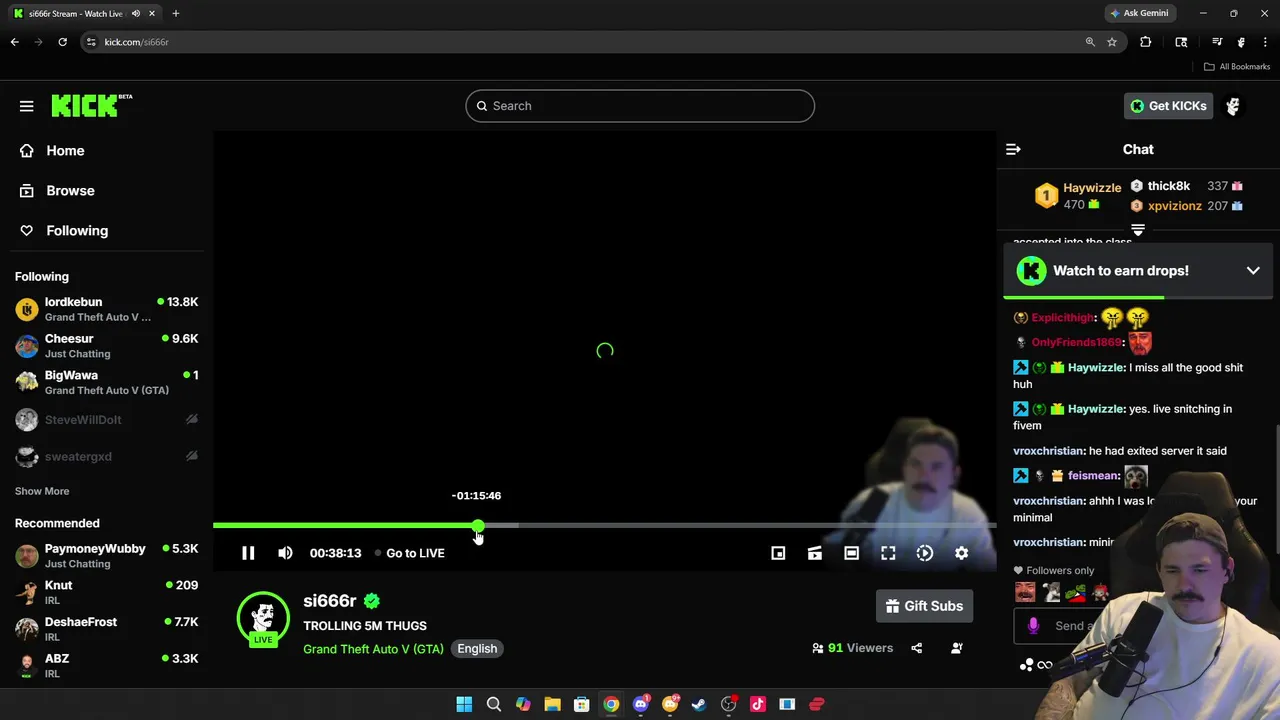1280x720 pixels.
Task: Open si666r streamer avatar
Action: coord(263,618)
